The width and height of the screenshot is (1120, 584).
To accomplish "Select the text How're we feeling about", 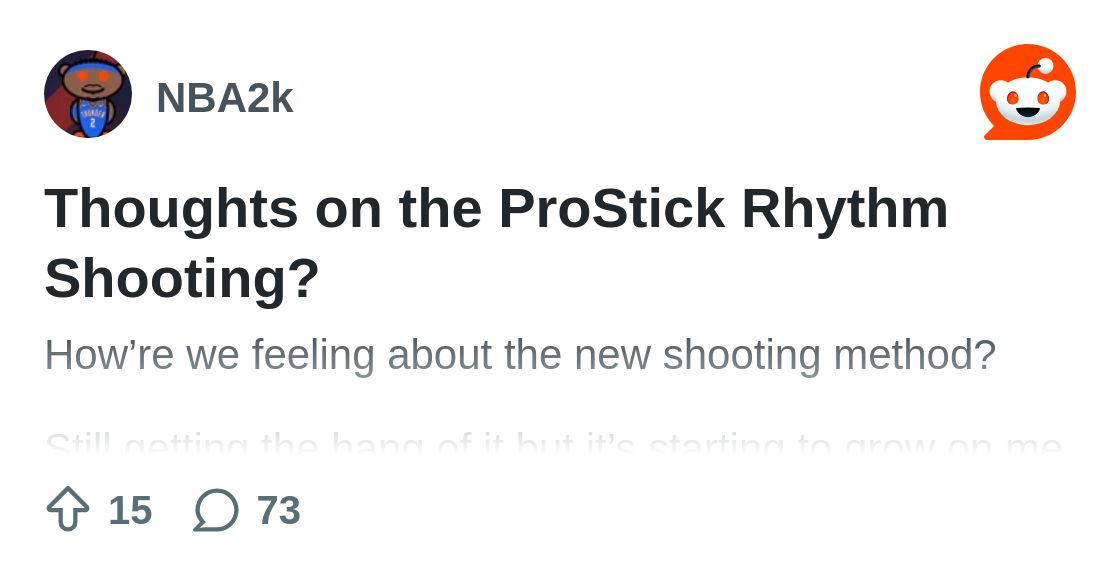I will pyautogui.click(x=268, y=355).
